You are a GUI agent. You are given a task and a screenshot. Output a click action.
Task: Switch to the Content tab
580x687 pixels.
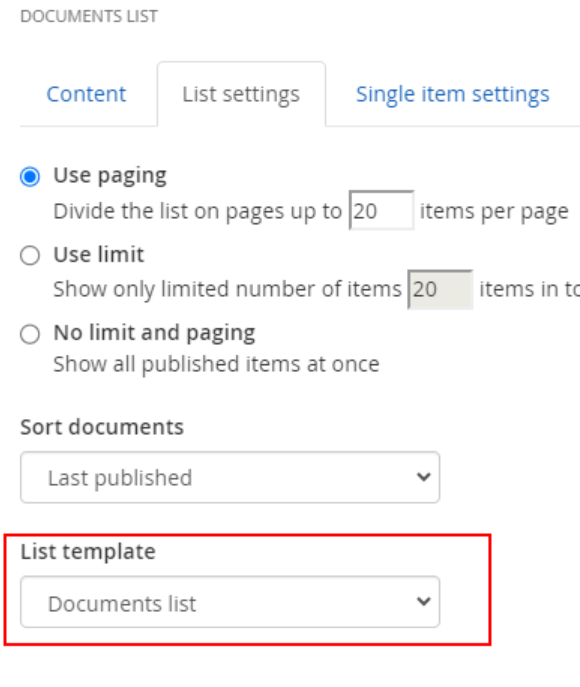coord(86,94)
